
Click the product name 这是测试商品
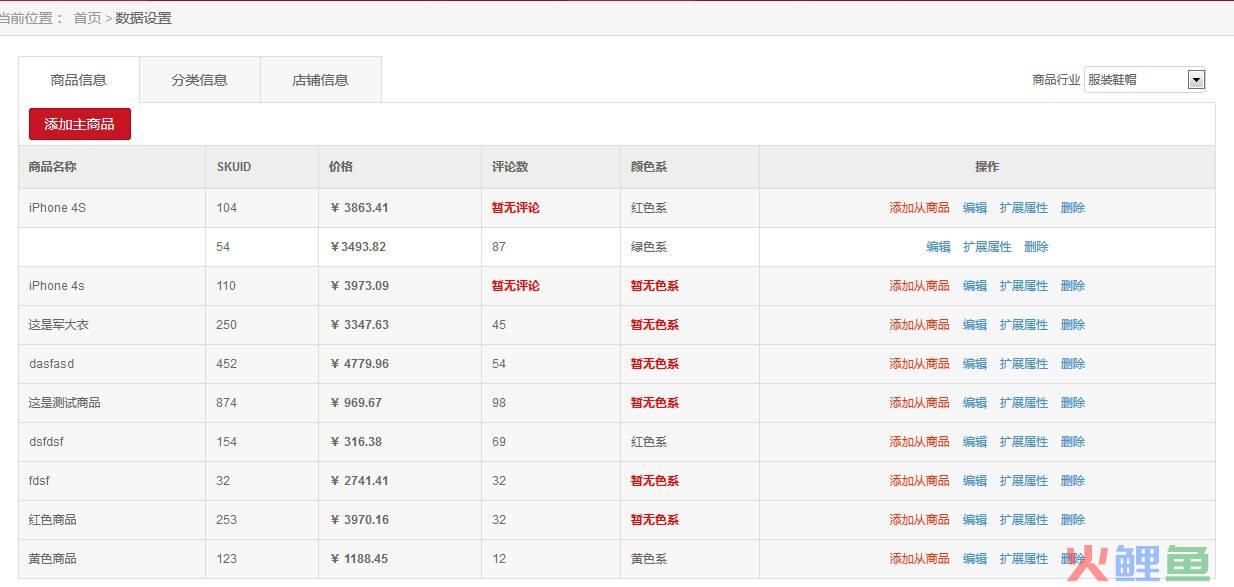click(x=65, y=403)
